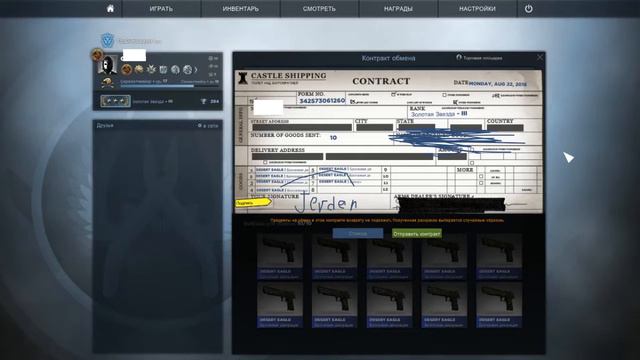This screenshot has height=360, width=640.
Task: Select the third star-shaped silver medal
Action: click(x=151, y=69)
